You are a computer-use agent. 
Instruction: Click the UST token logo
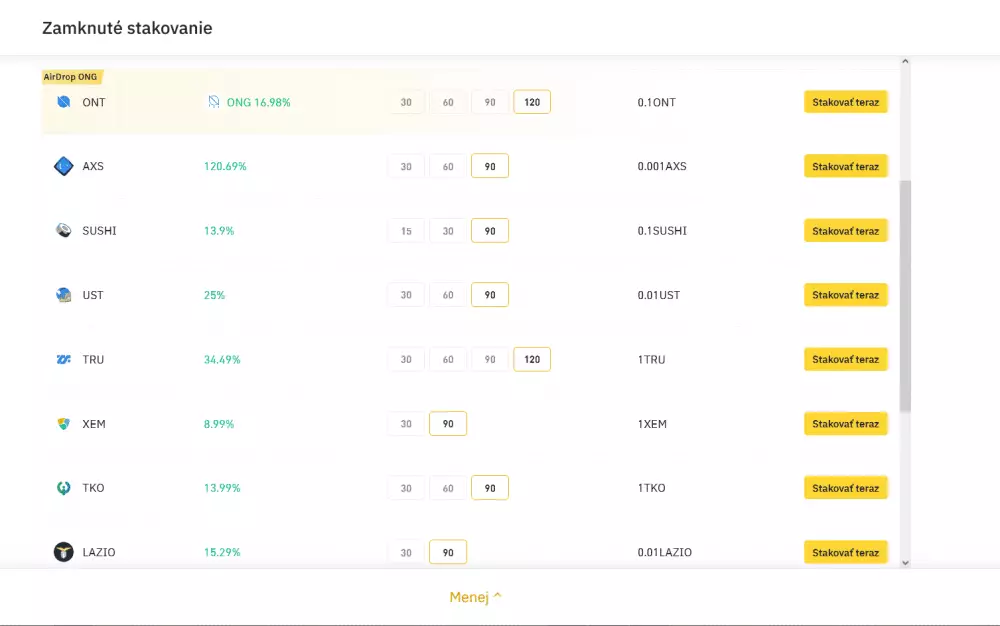[63, 294]
